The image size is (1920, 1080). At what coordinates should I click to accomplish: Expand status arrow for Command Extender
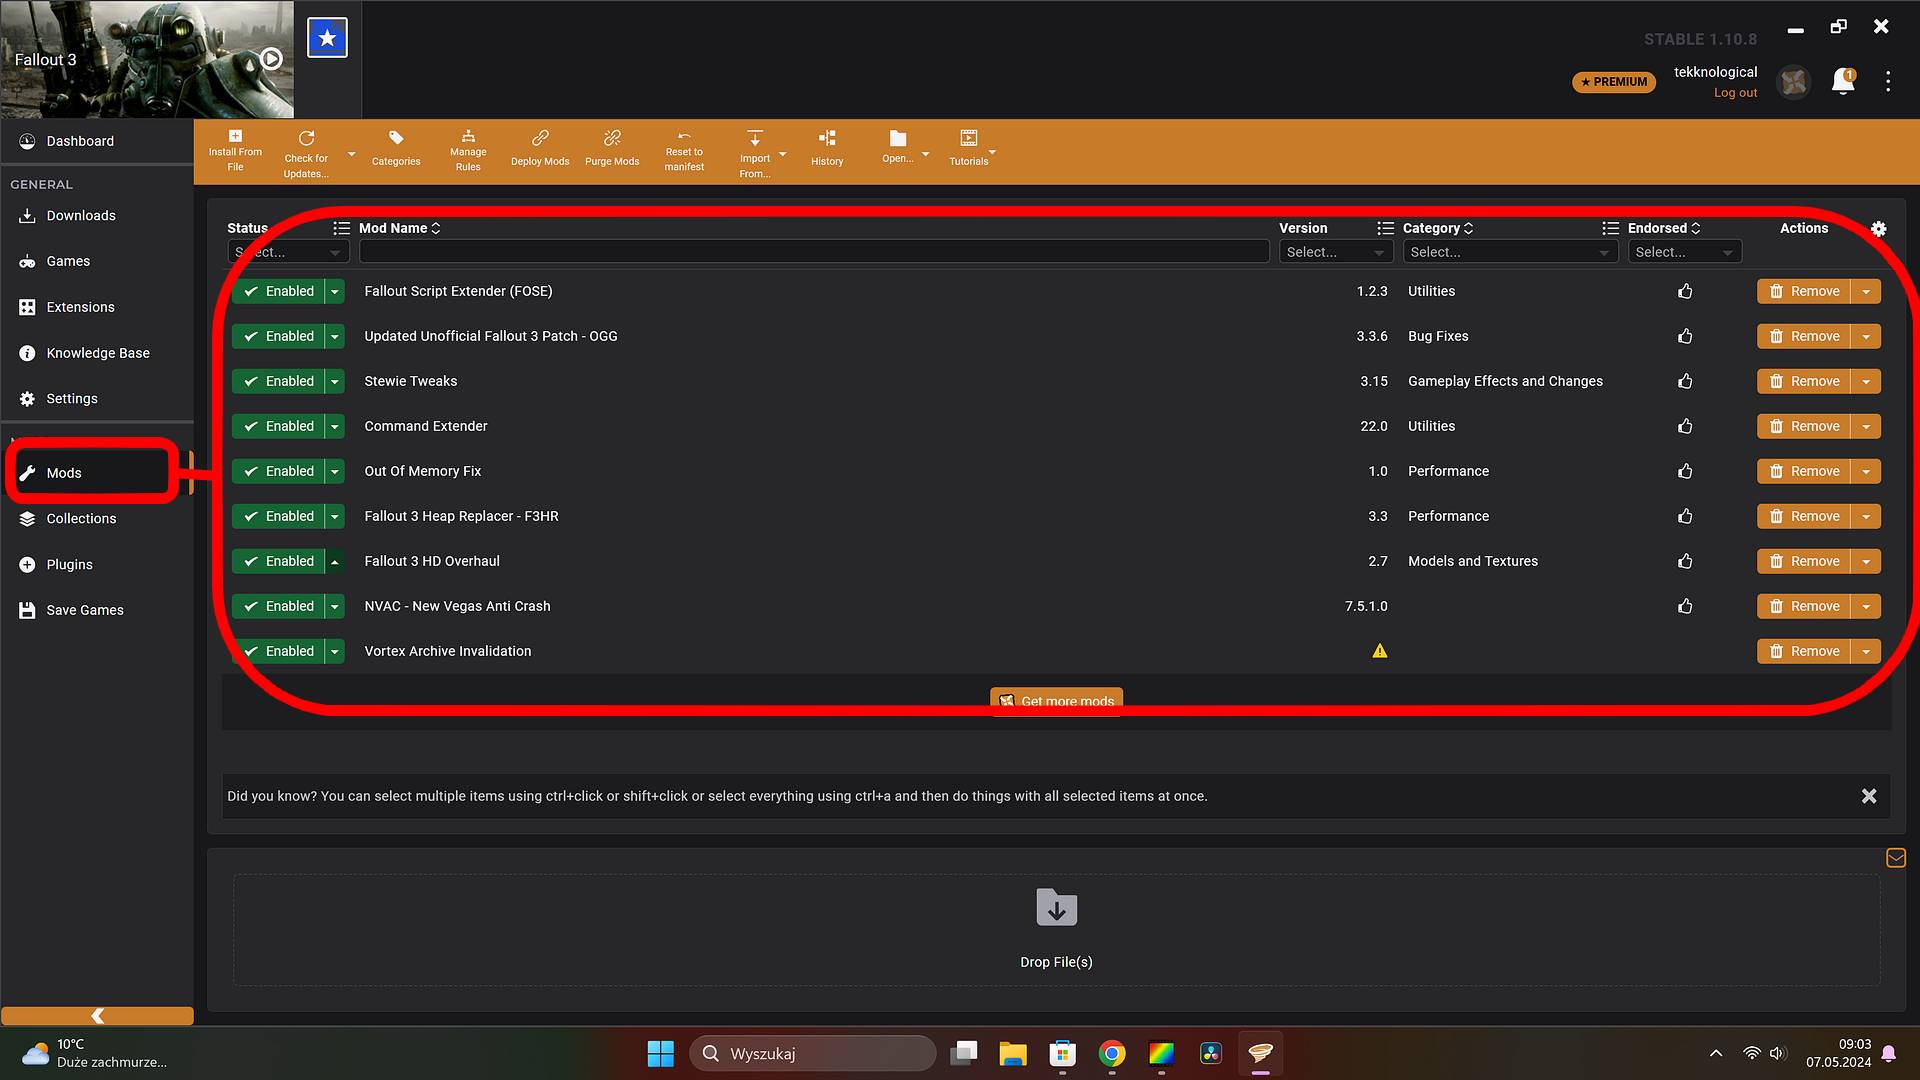click(x=335, y=426)
